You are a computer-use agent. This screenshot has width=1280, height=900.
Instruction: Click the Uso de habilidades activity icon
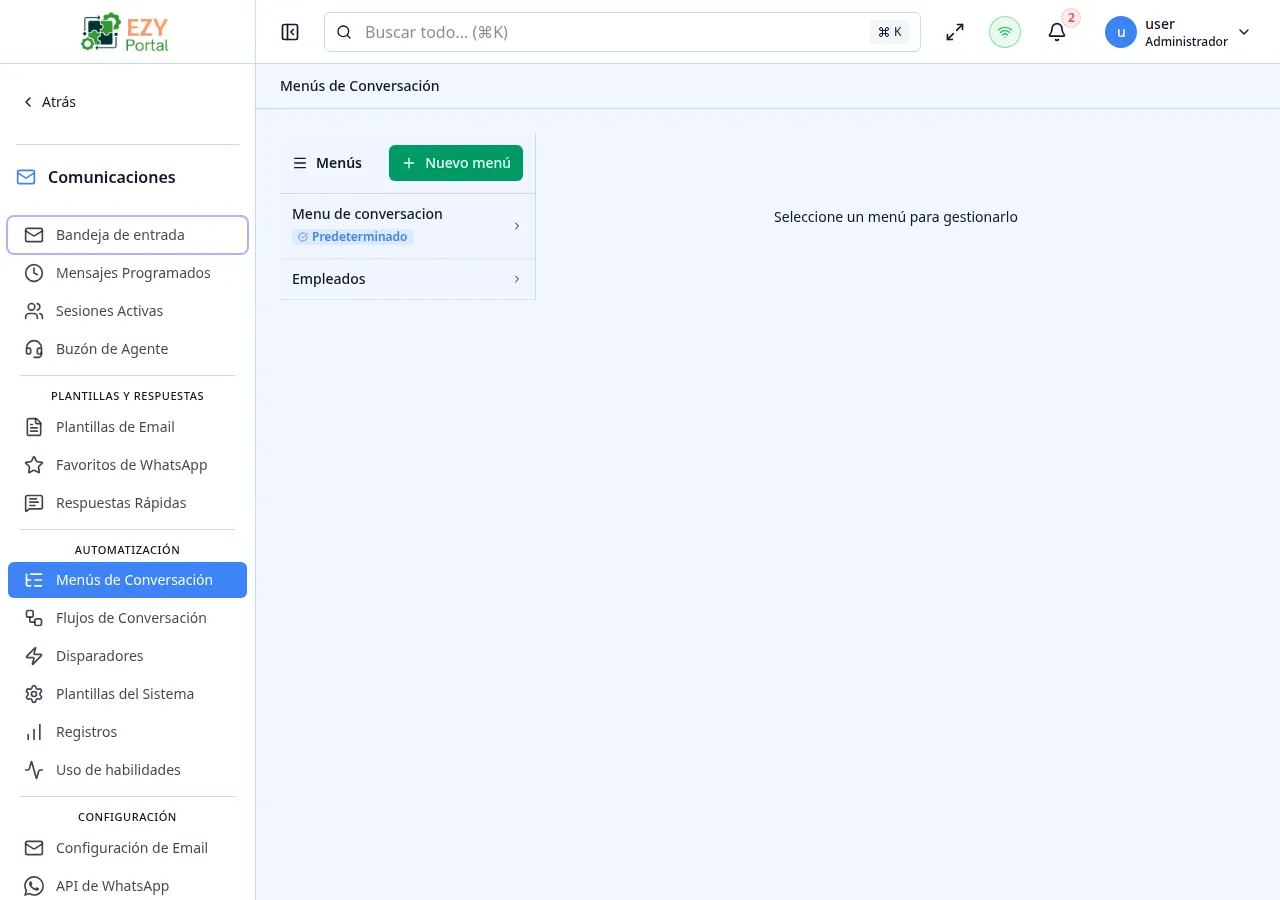click(34, 770)
